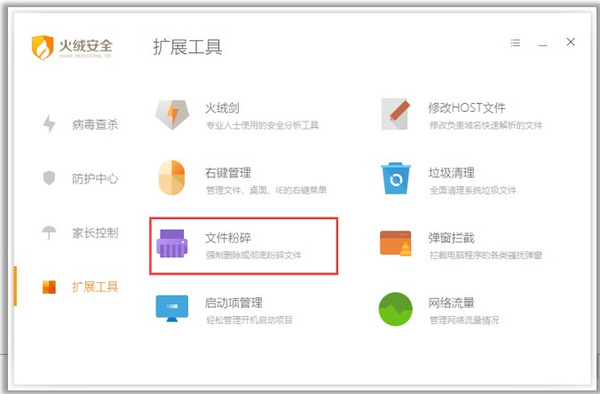The image size is (600, 394).
Task: Launch 垃圾清理 tool title
Action: click(x=452, y=173)
